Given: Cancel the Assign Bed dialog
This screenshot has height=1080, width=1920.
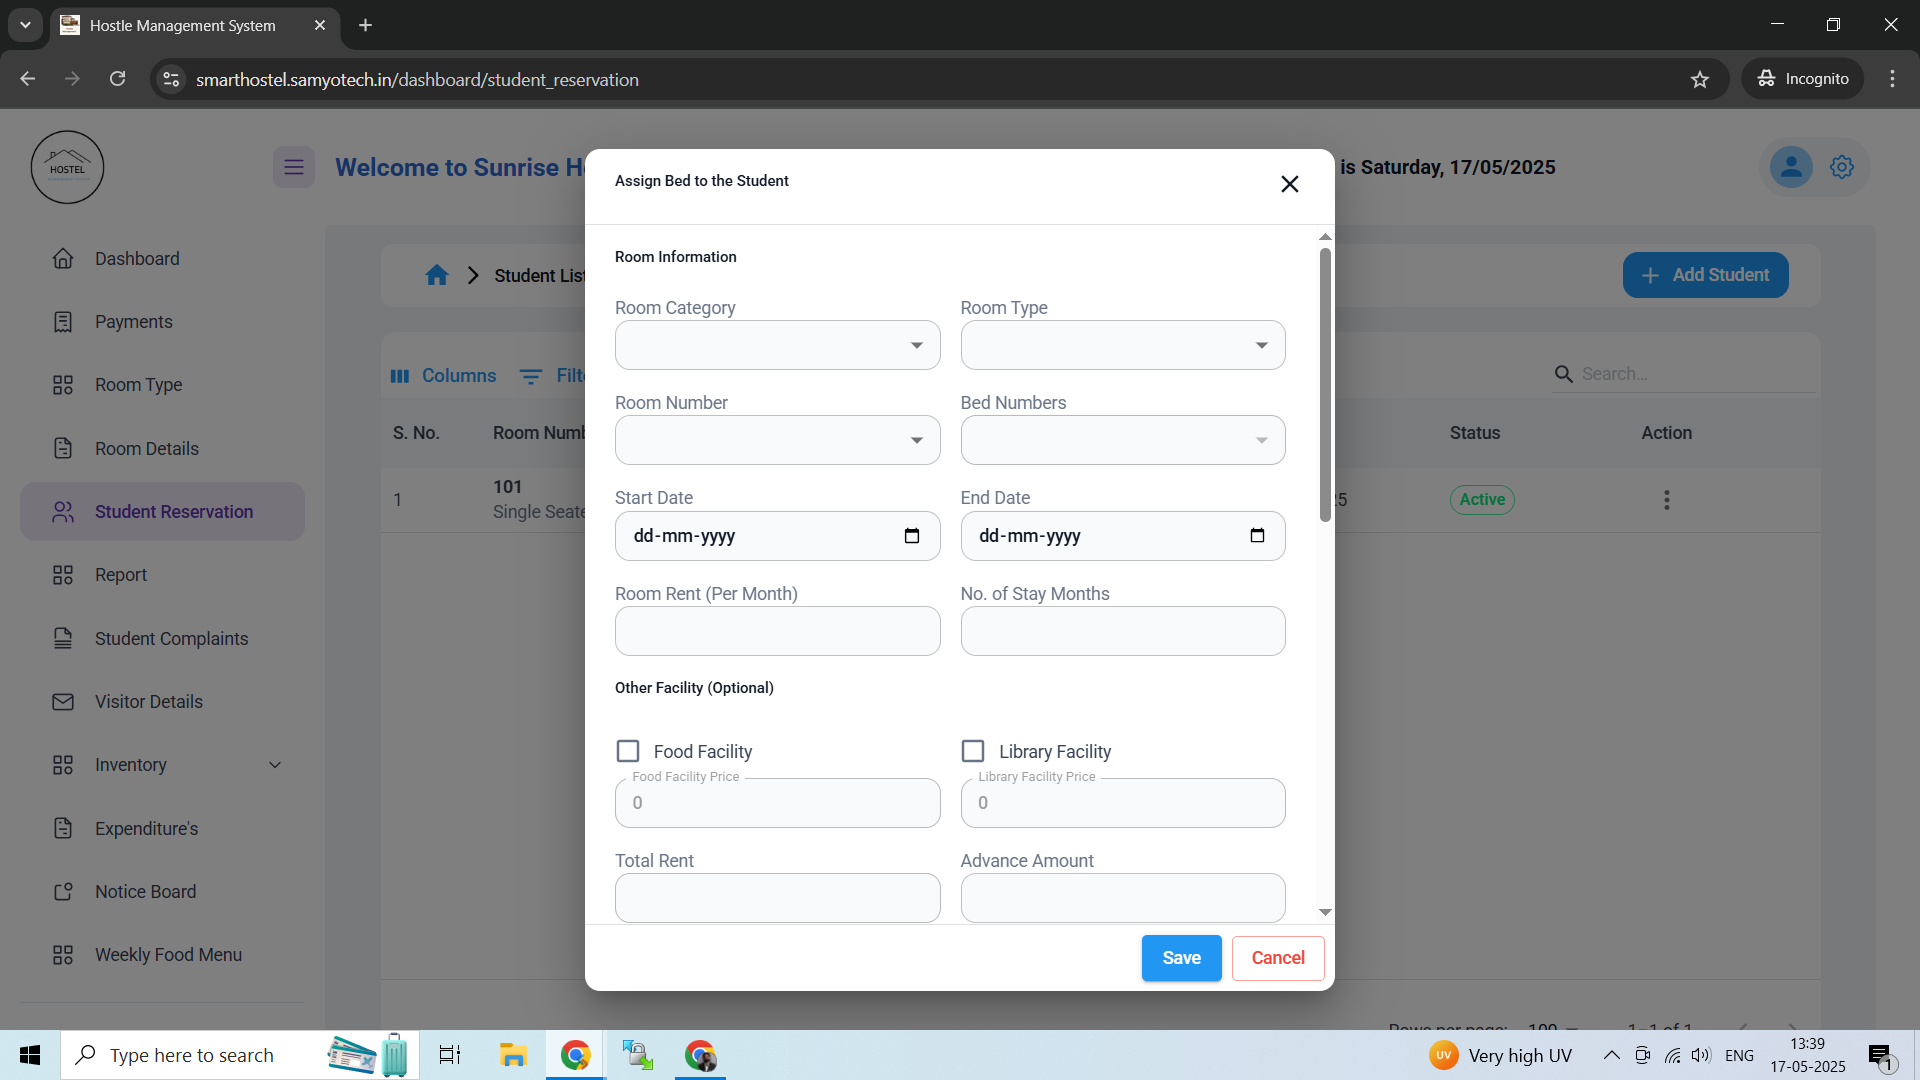Looking at the screenshot, I should [x=1277, y=958].
